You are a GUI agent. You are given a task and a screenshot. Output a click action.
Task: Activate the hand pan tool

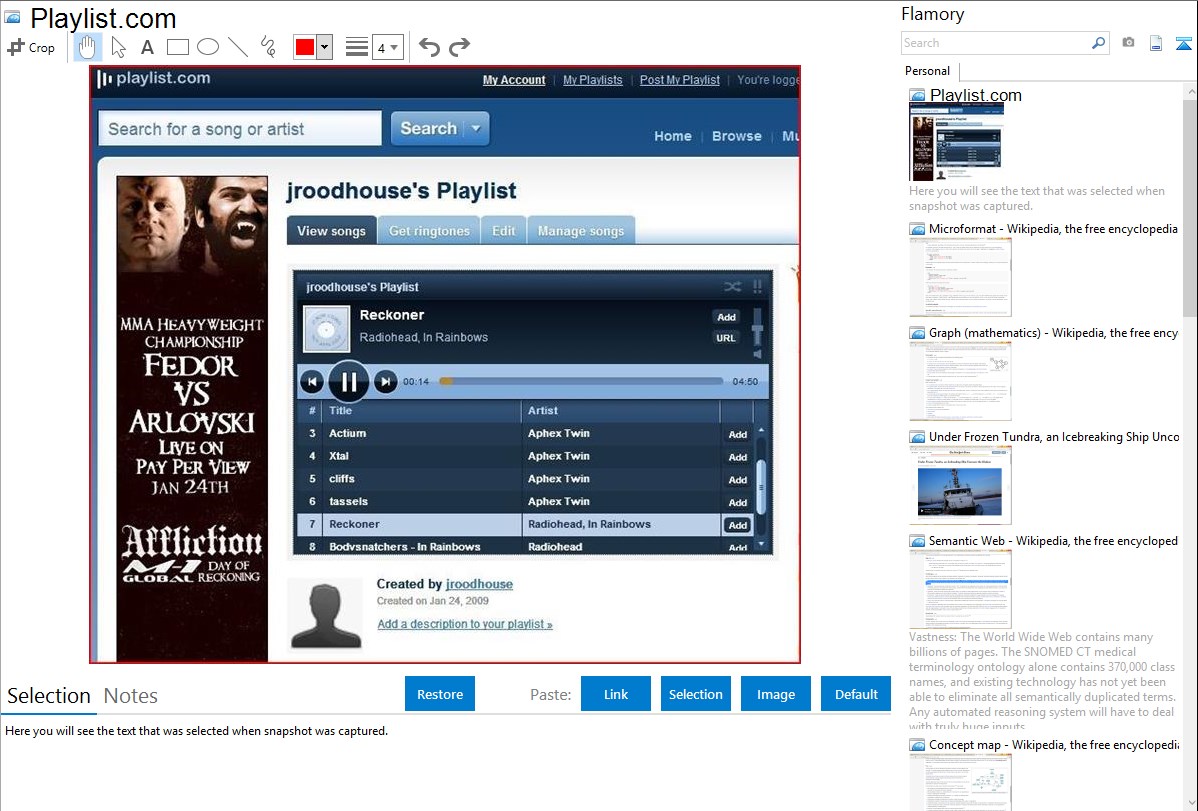[87, 47]
